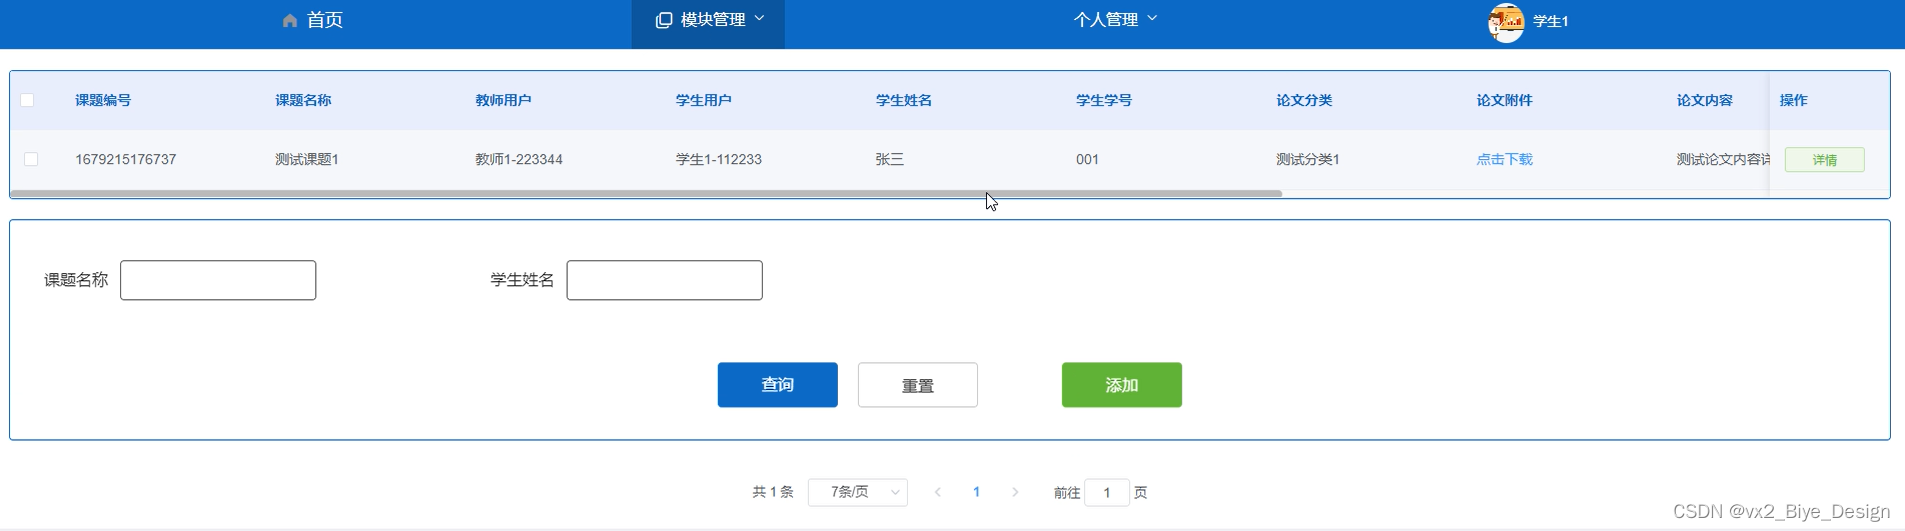Expand the 模块管理 dropdown menu
Viewport: 1905px width, 531px height.
(x=708, y=20)
